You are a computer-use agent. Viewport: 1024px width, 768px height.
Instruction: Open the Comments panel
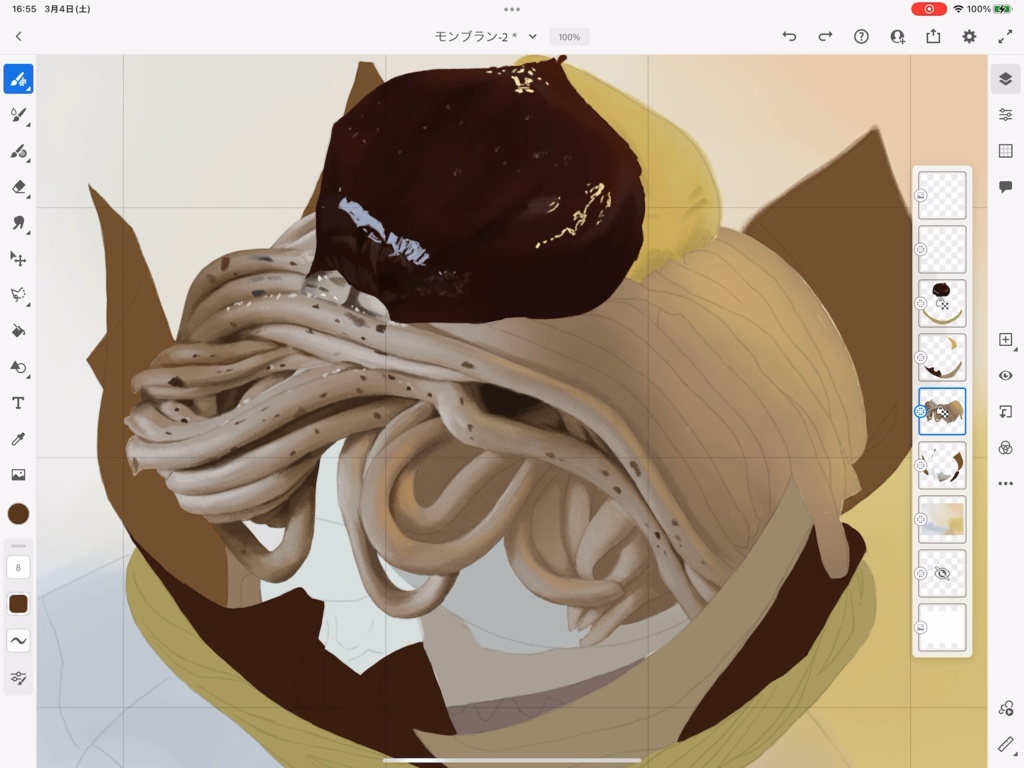[x=1006, y=187]
